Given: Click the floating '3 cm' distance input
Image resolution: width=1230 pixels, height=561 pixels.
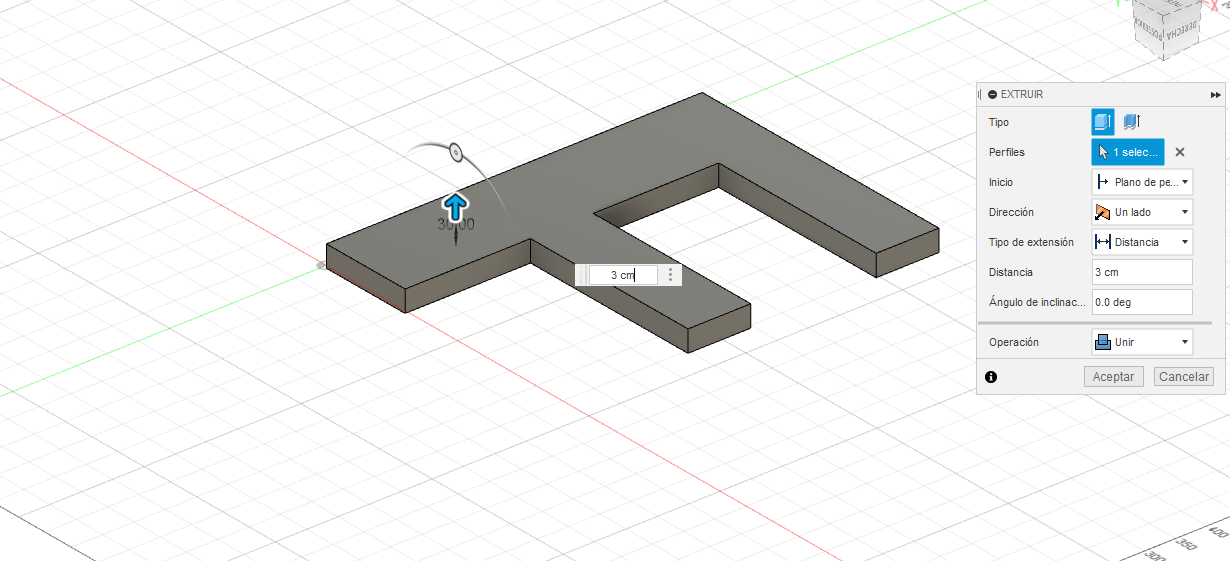Looking at the screenshot, I should pos(623,274).
